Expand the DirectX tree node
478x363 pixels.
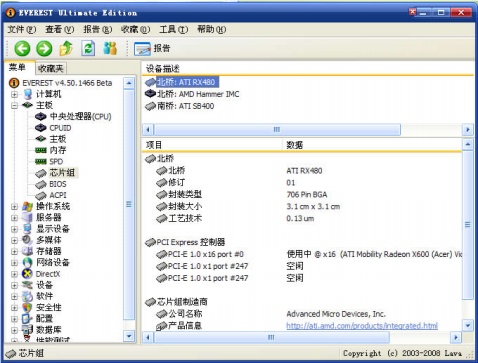pos(14,274)
